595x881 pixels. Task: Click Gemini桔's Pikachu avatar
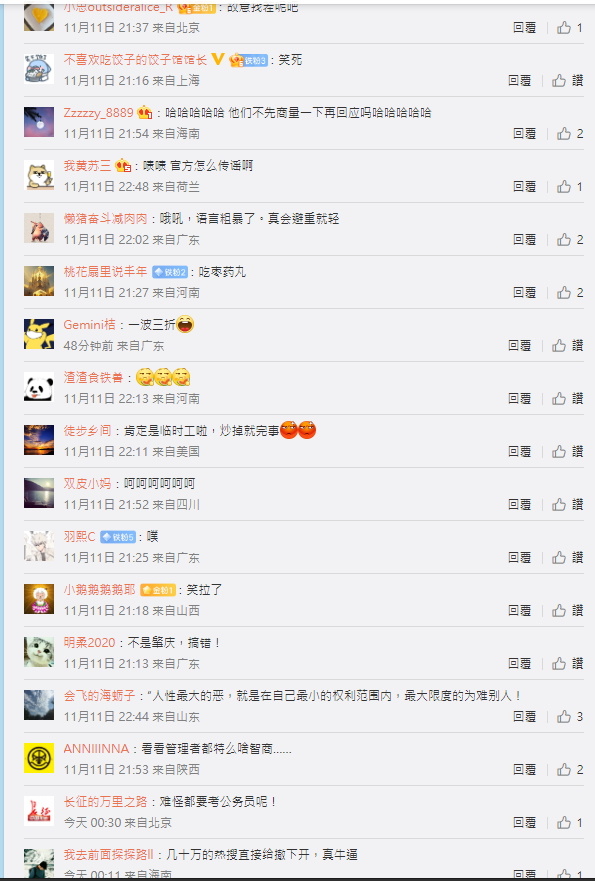(x=39, y=334)
